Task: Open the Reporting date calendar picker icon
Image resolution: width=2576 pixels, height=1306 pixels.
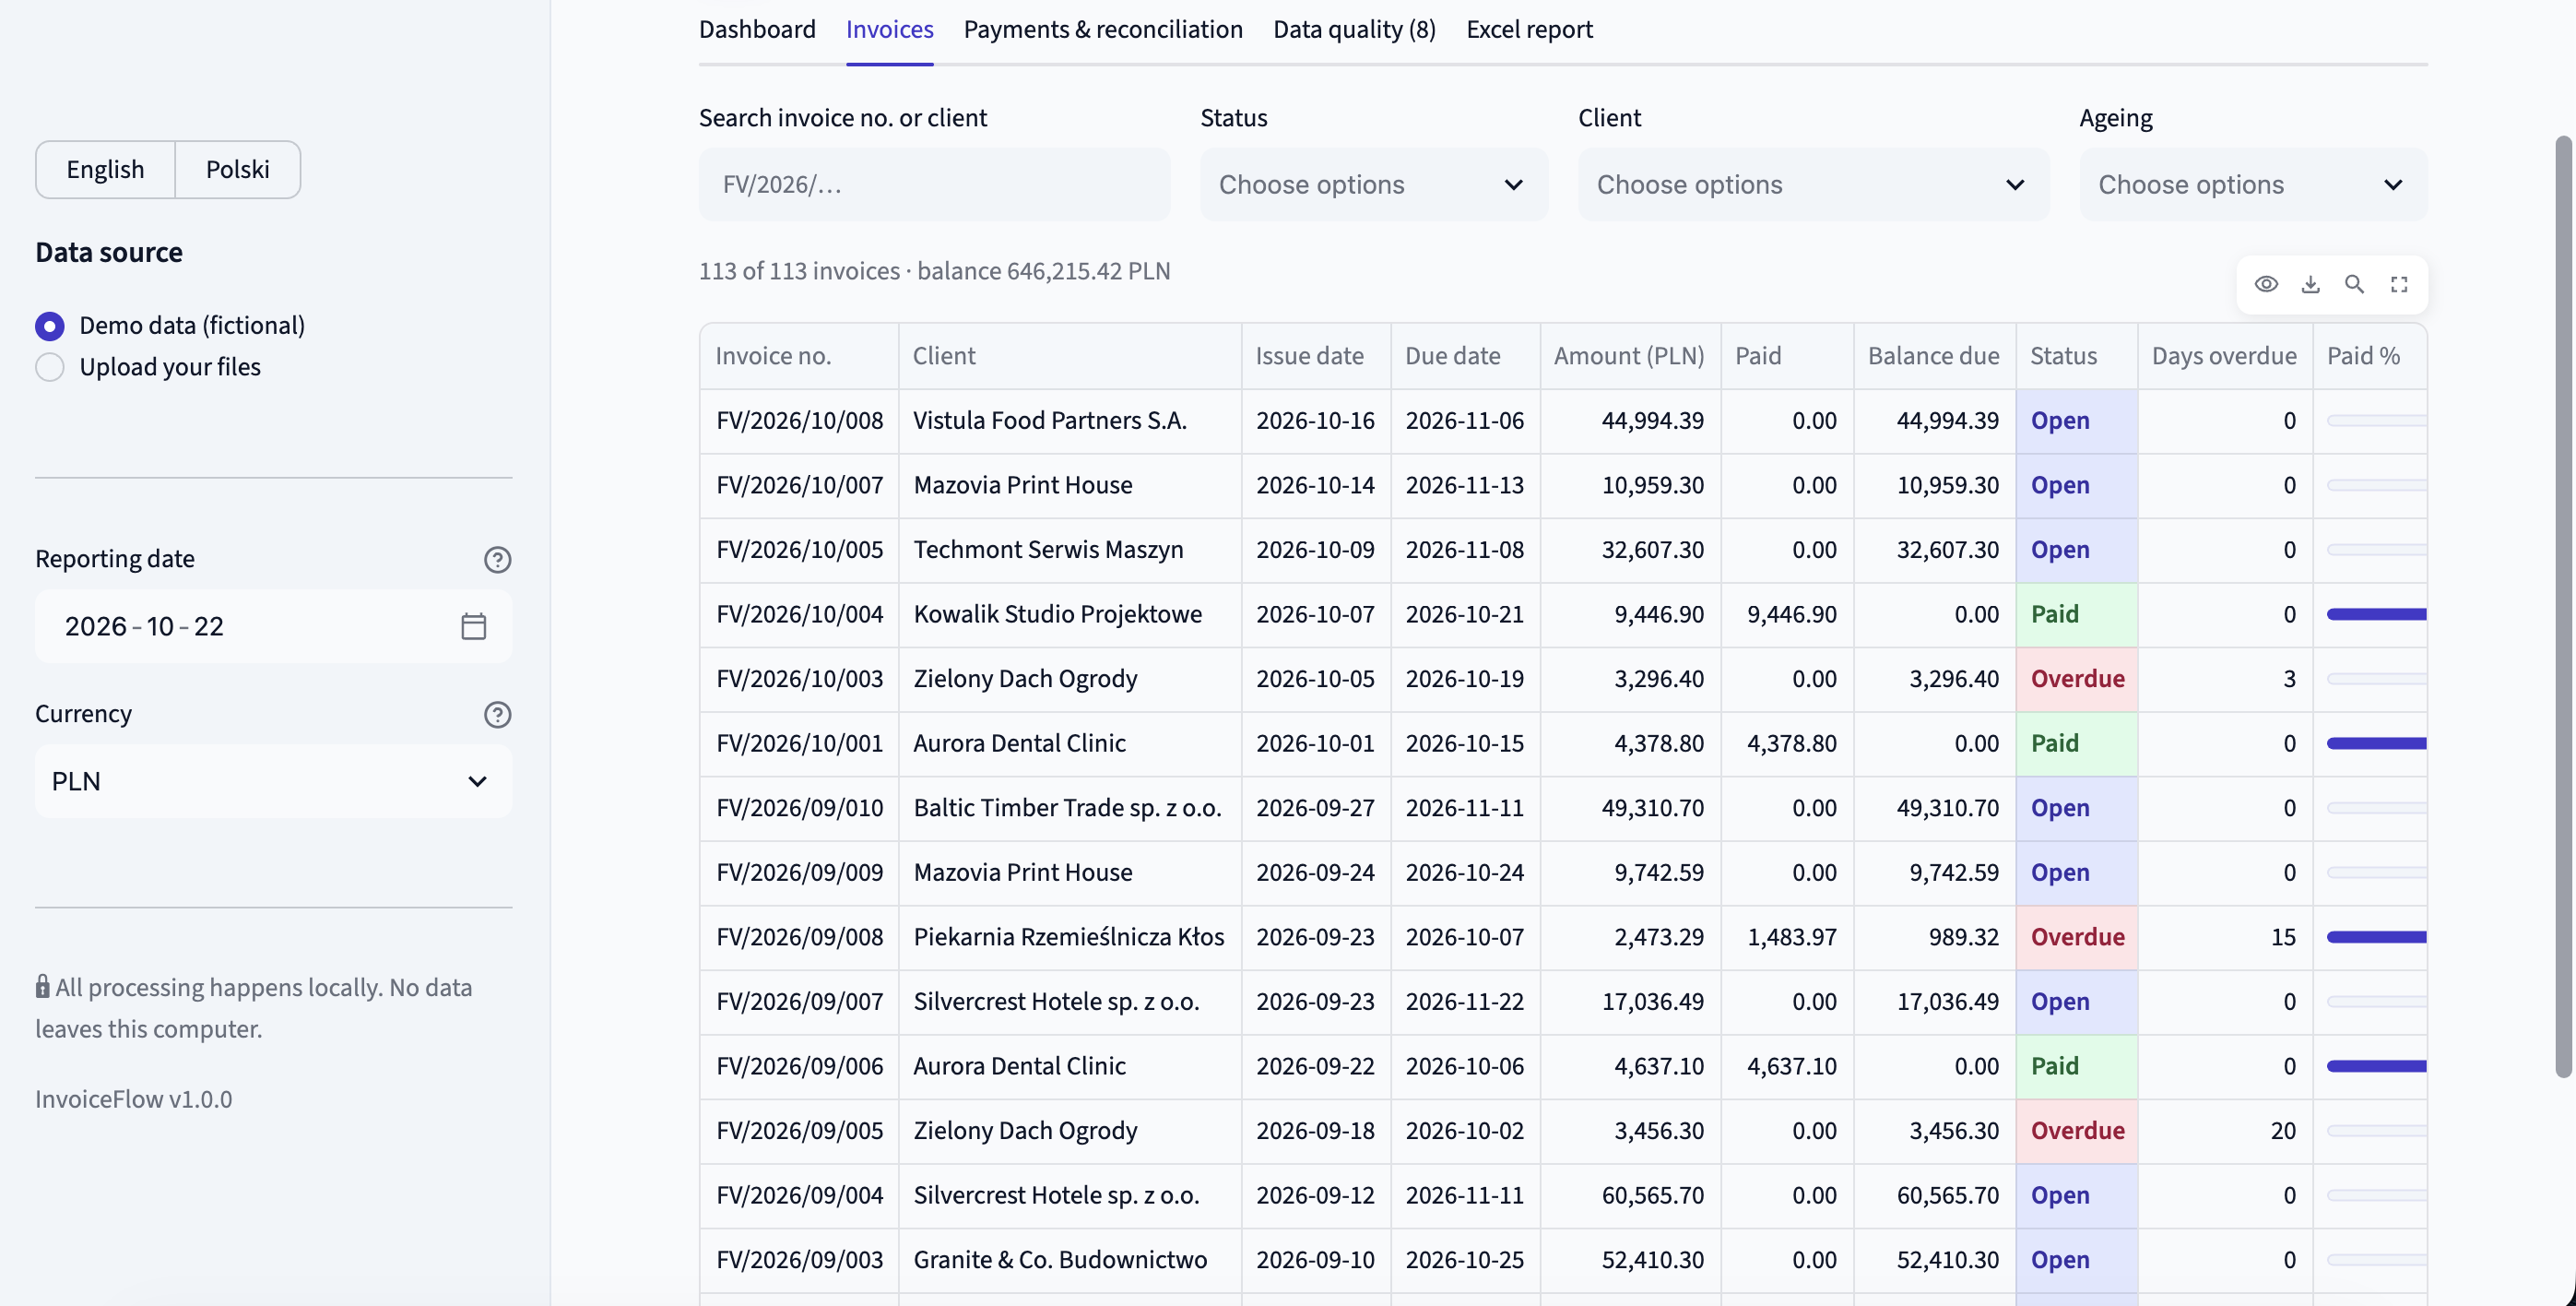Action: point(473,626)
